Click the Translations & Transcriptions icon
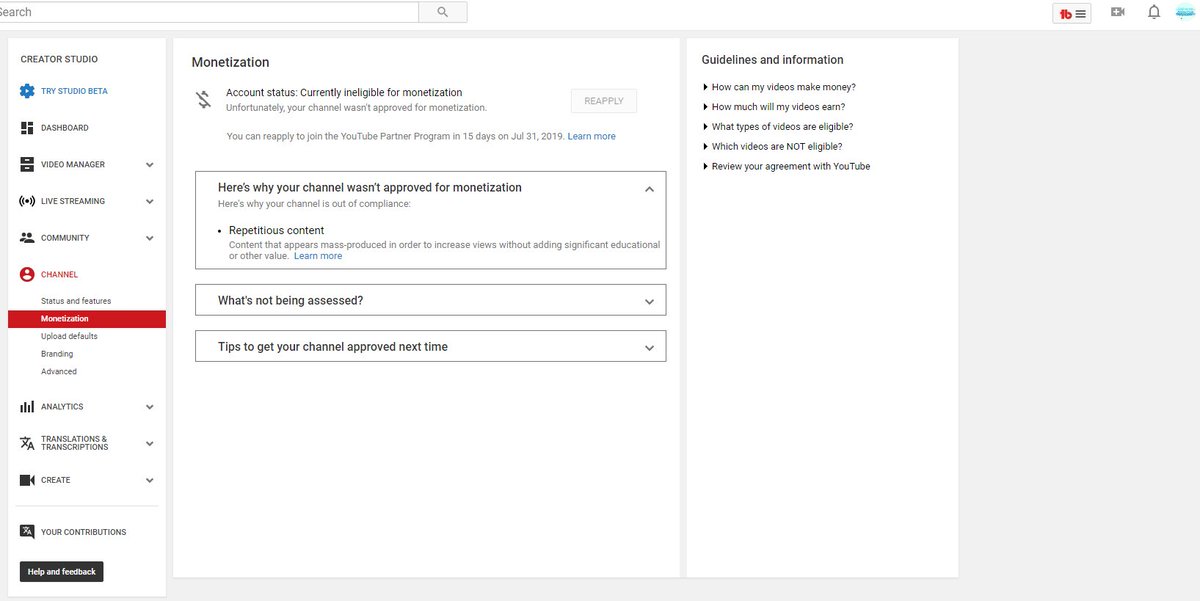 [x=27, y=443]
